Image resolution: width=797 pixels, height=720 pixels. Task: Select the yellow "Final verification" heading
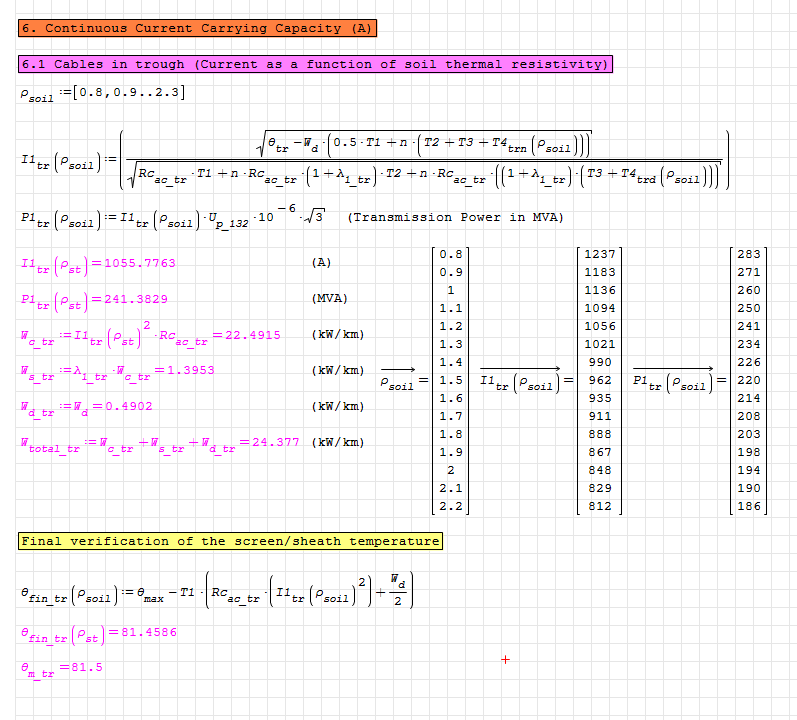[x=230, y=542]
